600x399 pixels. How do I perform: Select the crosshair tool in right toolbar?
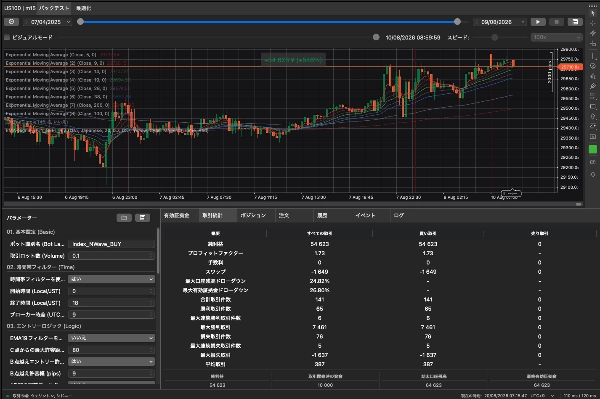click(593, 23)
